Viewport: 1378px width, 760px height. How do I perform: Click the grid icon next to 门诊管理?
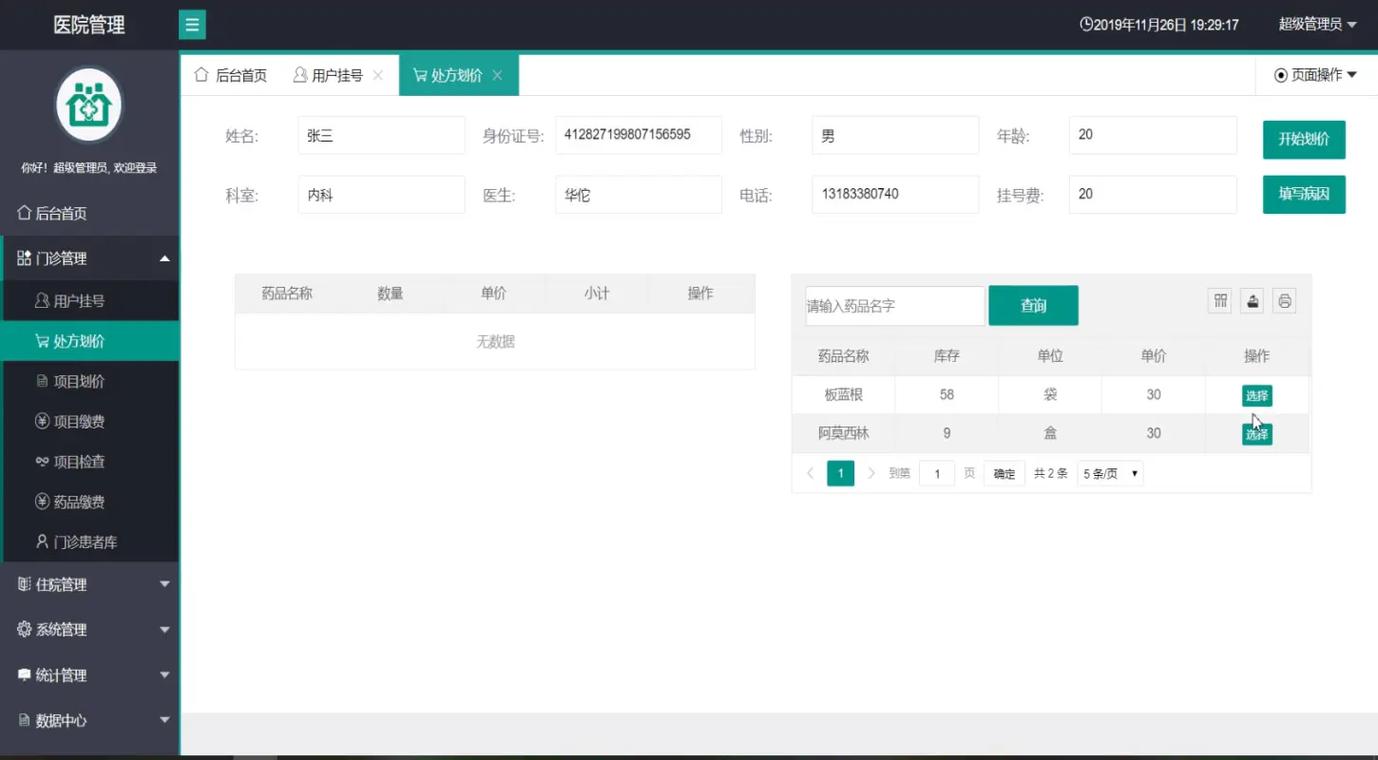click(22, 257)
